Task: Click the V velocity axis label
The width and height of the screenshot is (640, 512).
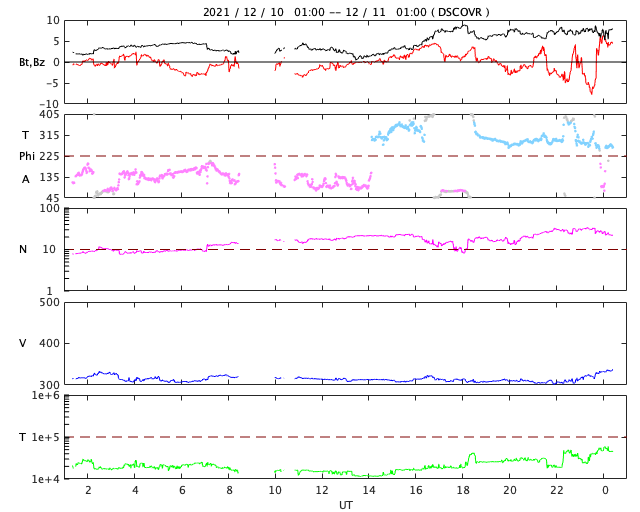Action: 23,343
